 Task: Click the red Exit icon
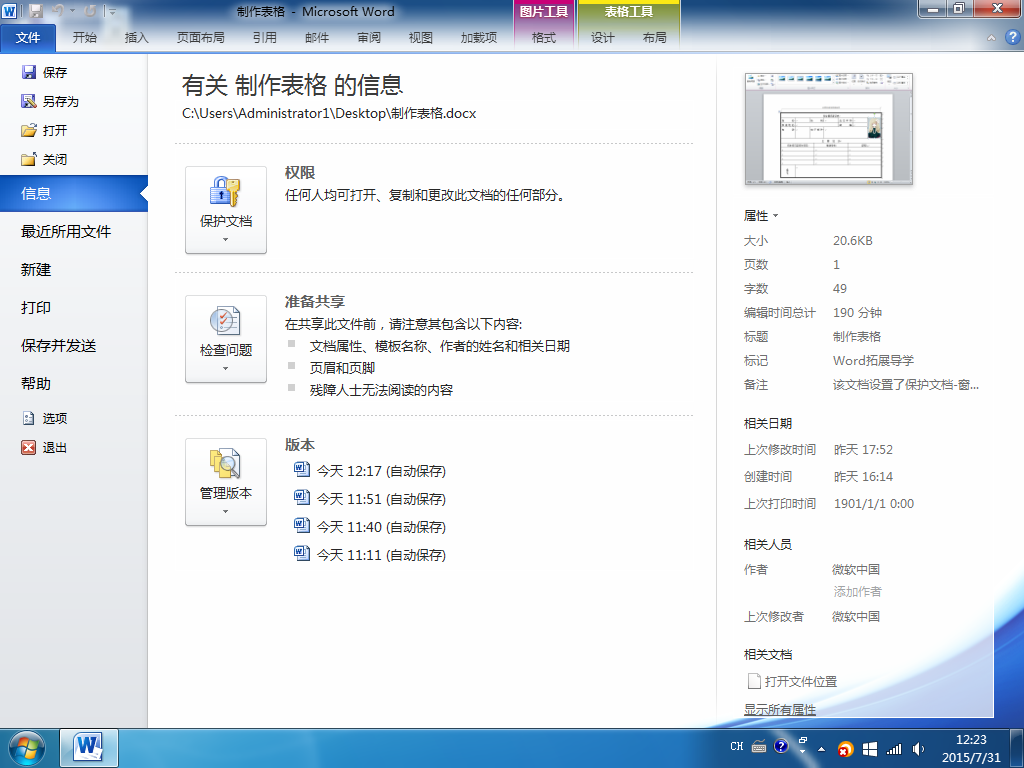pyautogui.click(x=29, y=447)
